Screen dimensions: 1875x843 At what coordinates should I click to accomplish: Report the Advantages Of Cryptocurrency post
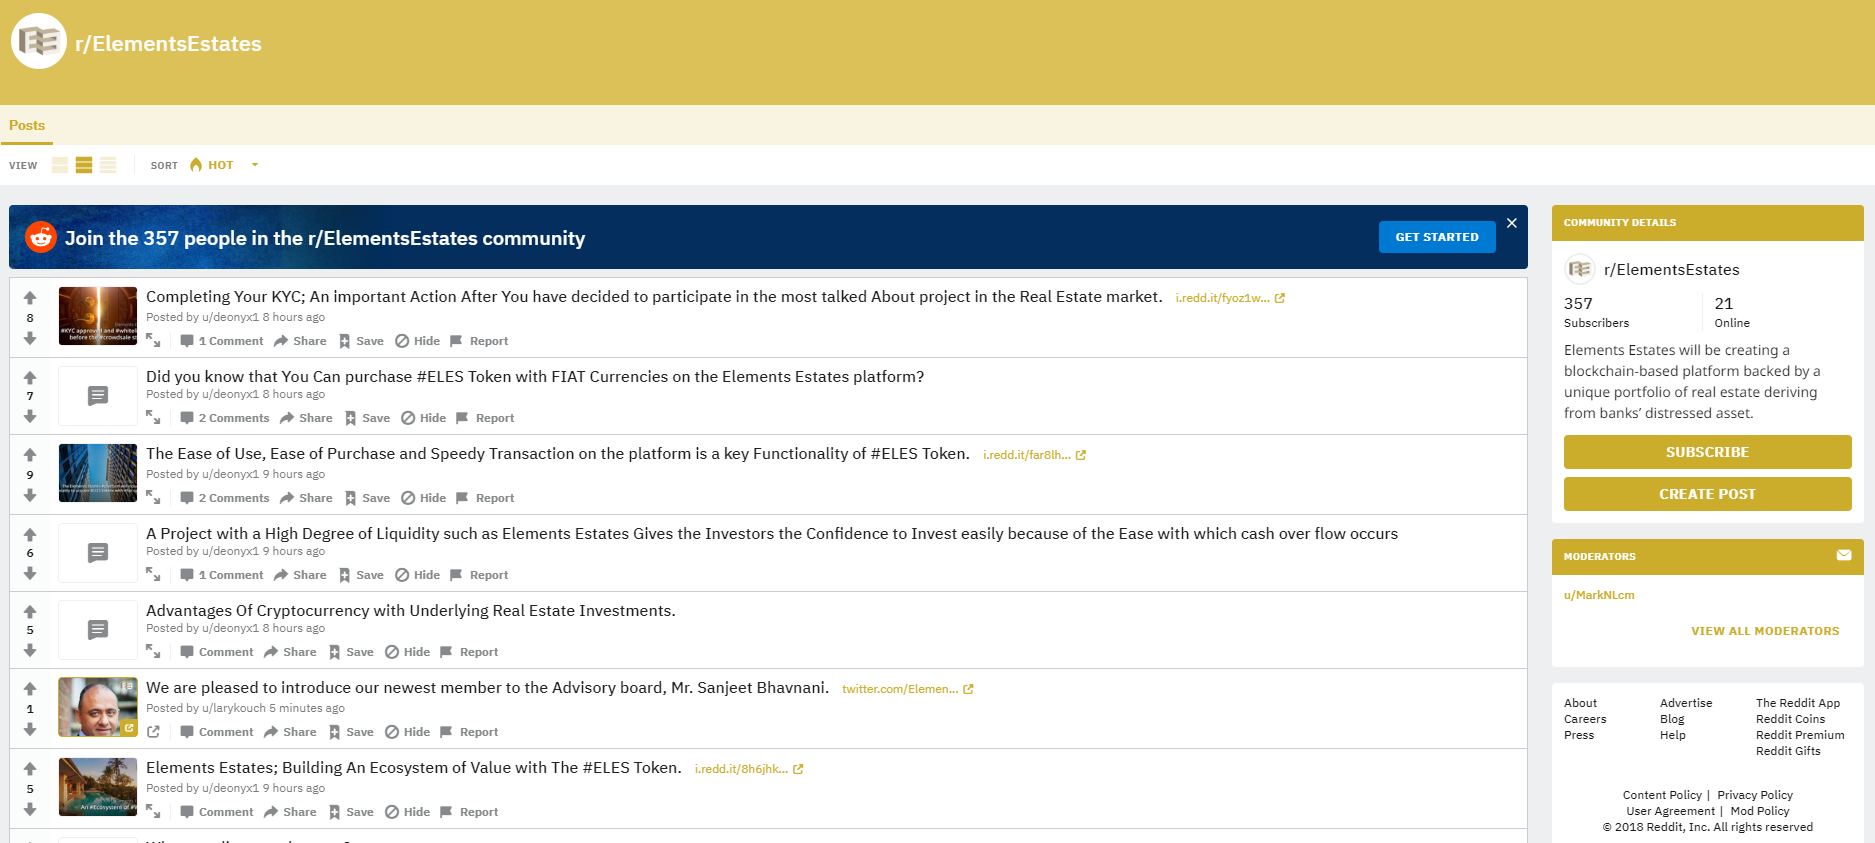(x=469, y=652)
